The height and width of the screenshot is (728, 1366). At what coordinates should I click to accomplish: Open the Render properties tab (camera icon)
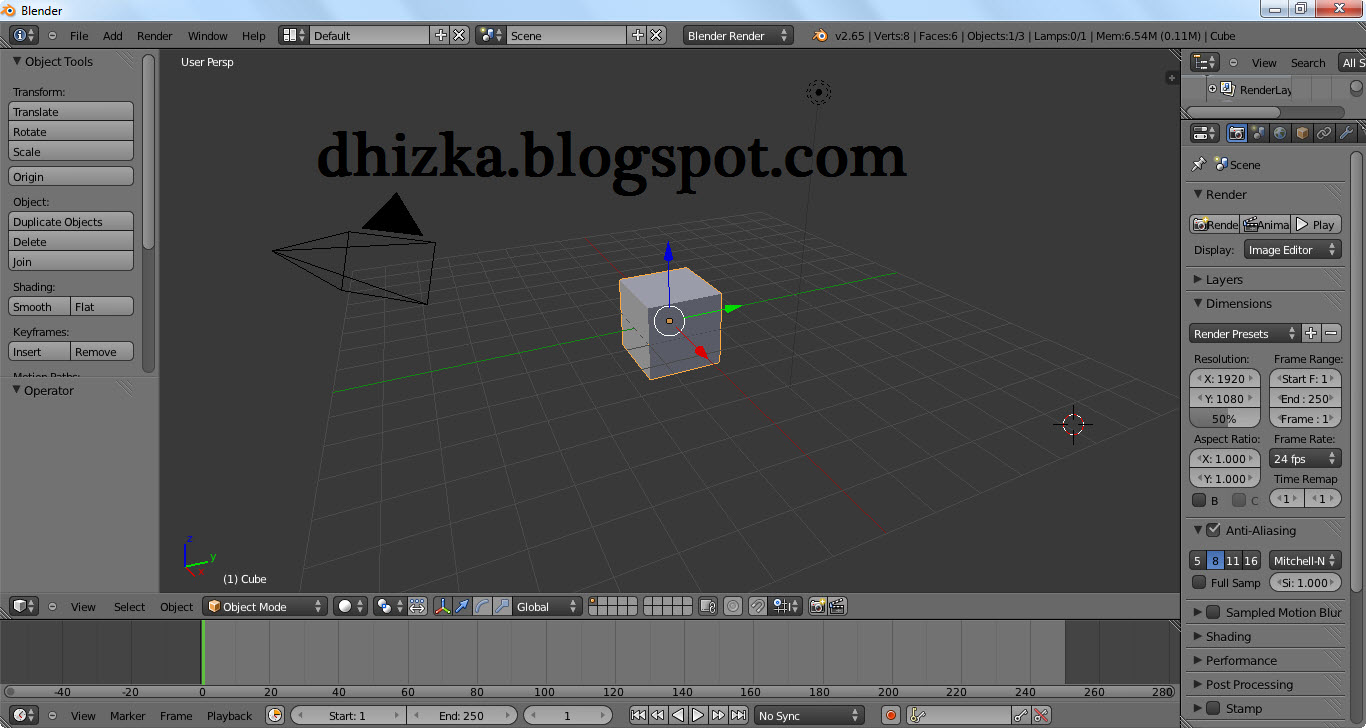point(1237,133)
